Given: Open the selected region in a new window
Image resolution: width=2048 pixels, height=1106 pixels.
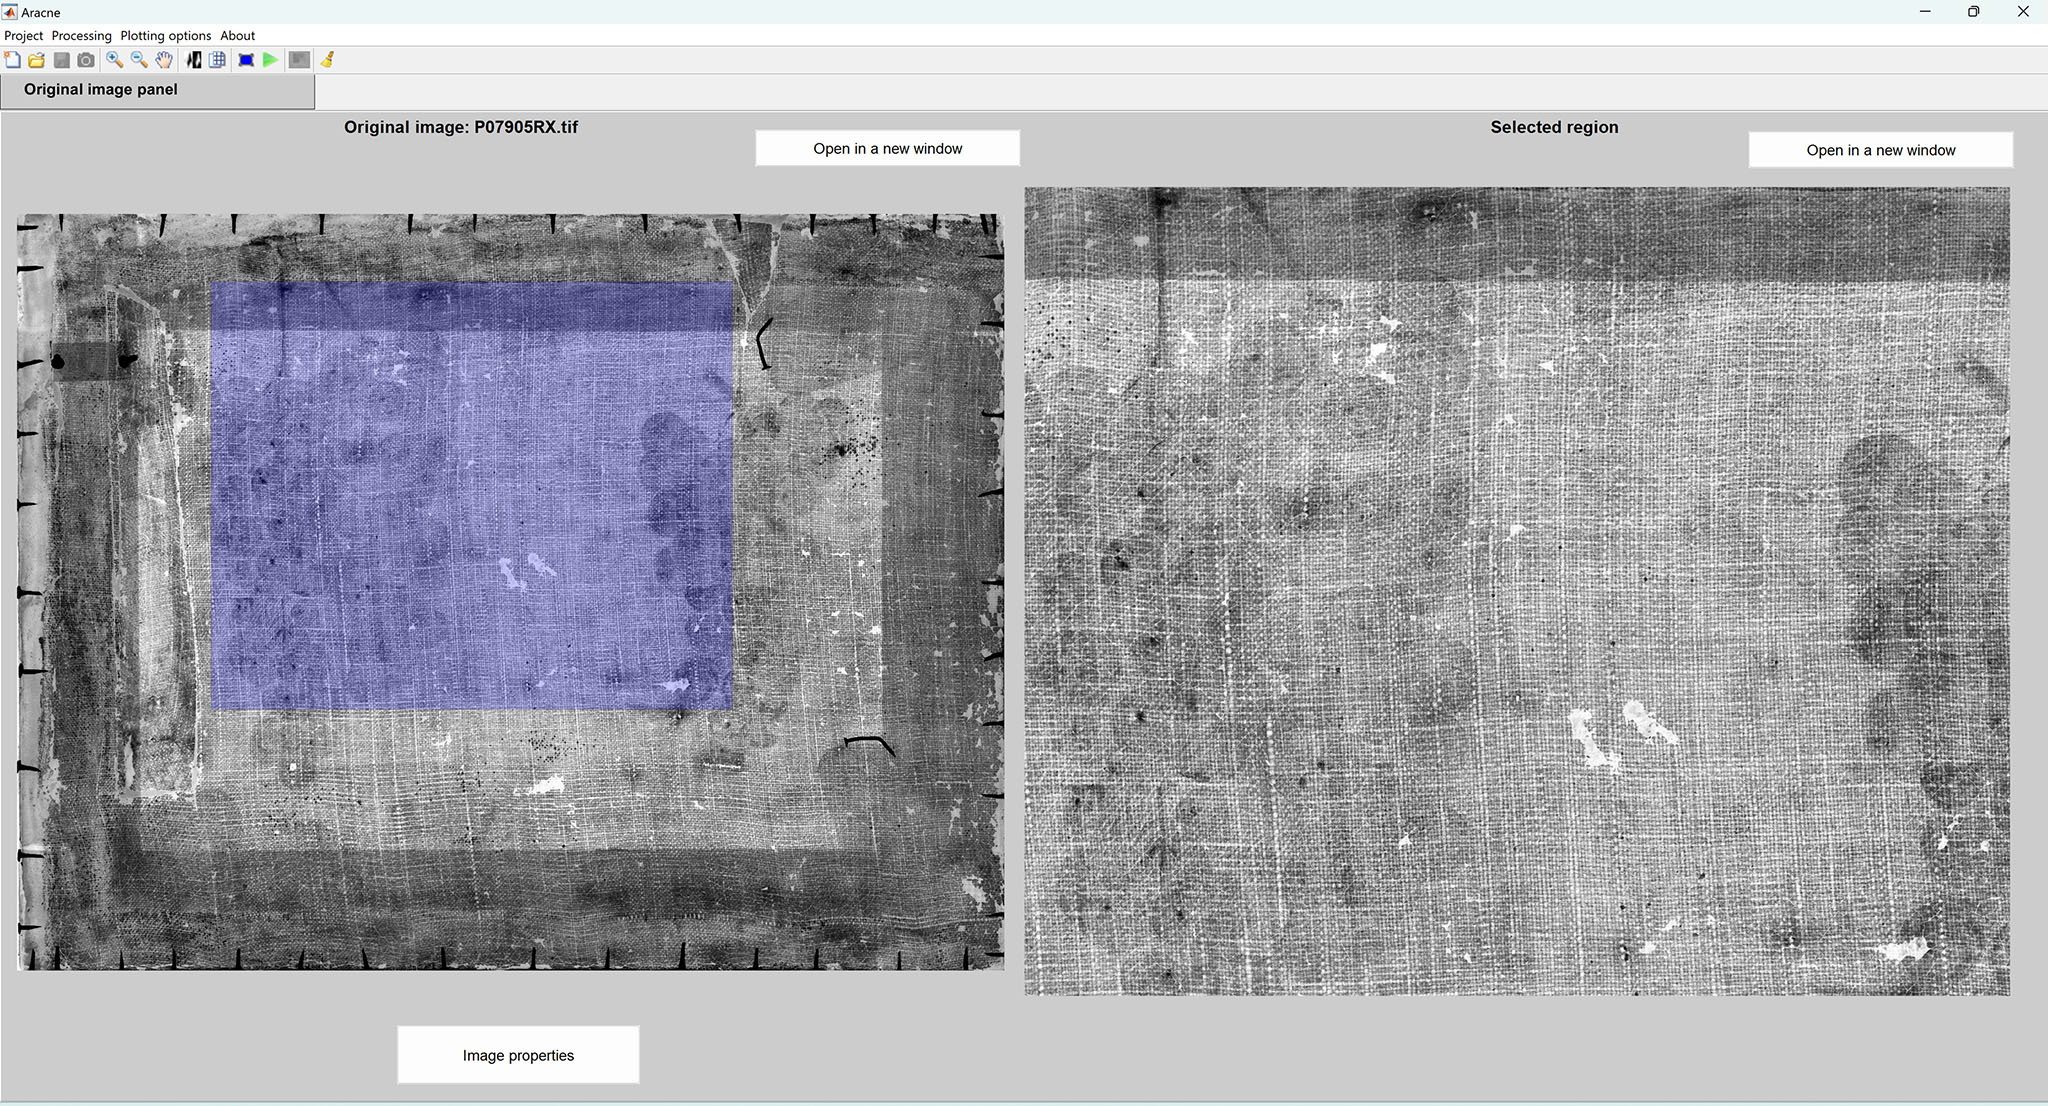Looking at the screenshot, I should pyautogui.click(x=1881, y=150).
